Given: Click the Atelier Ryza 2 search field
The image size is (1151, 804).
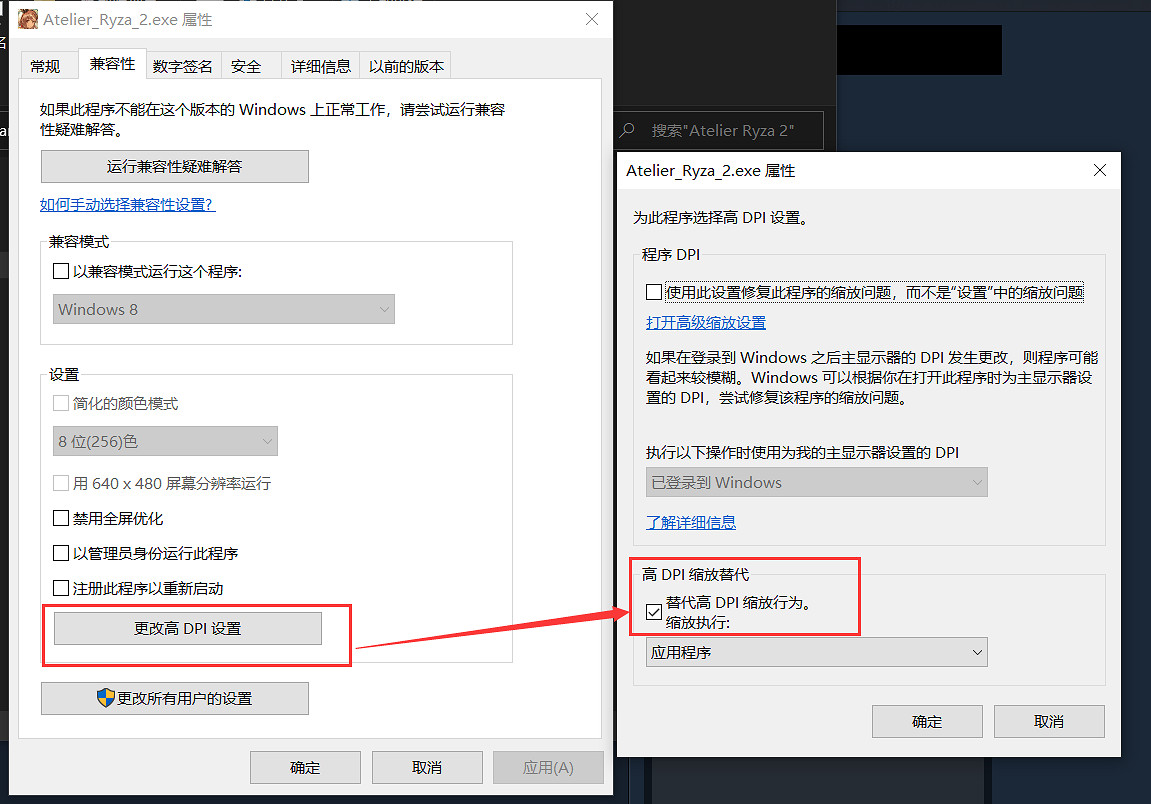Looking at the screenshot, I should point(722,131).
